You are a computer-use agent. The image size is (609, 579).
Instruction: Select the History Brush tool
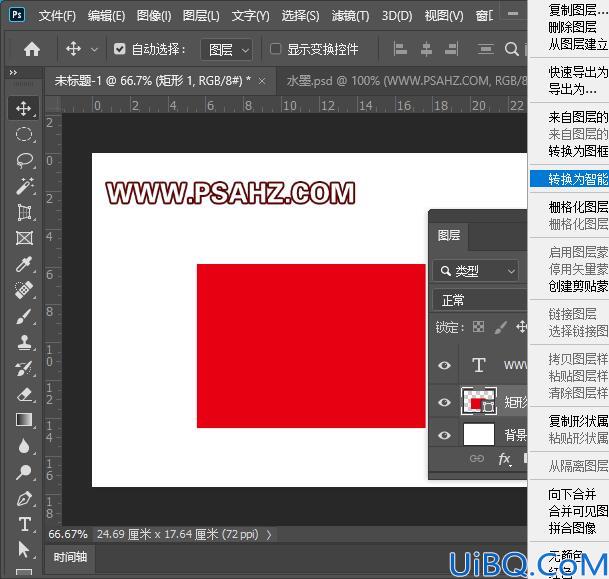(24, 369)
